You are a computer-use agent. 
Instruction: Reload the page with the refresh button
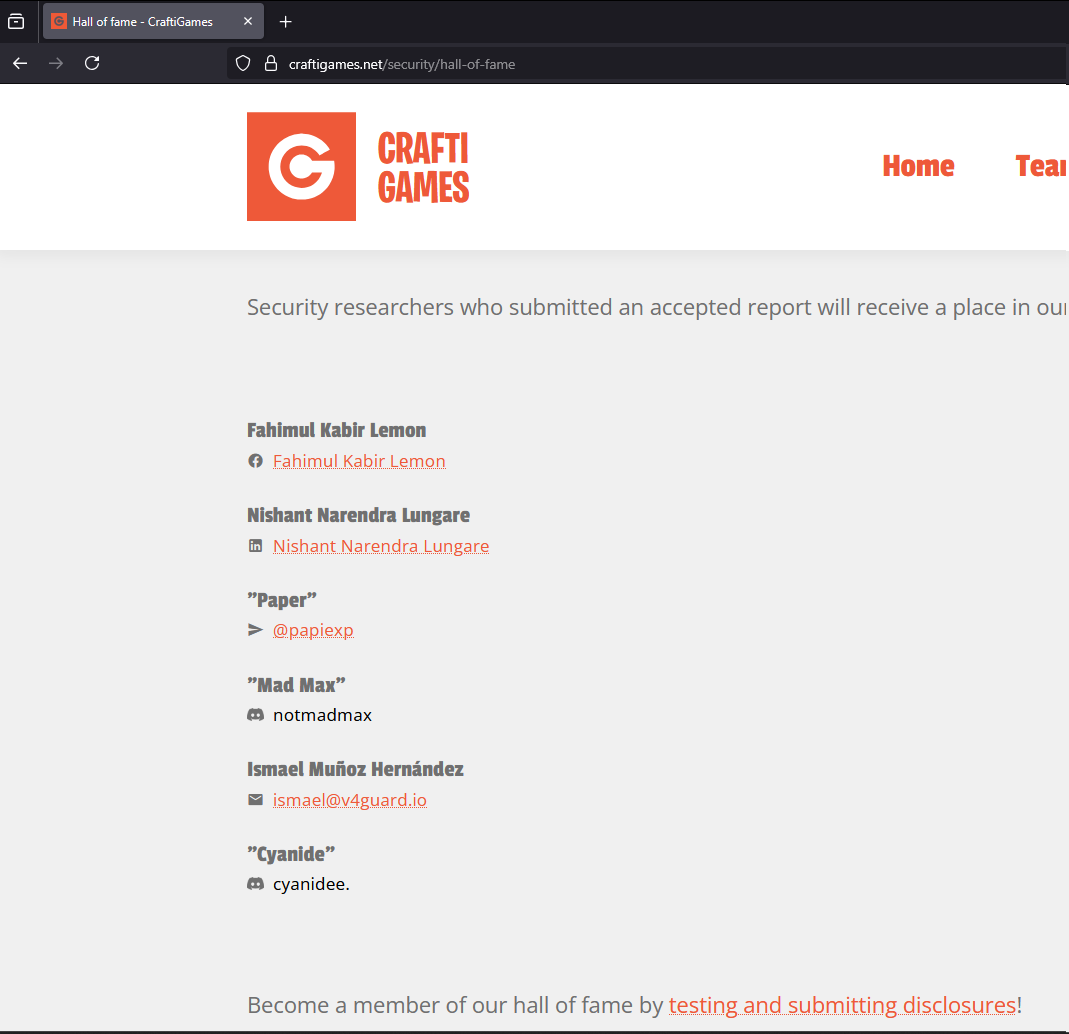[x=92, y=64]
